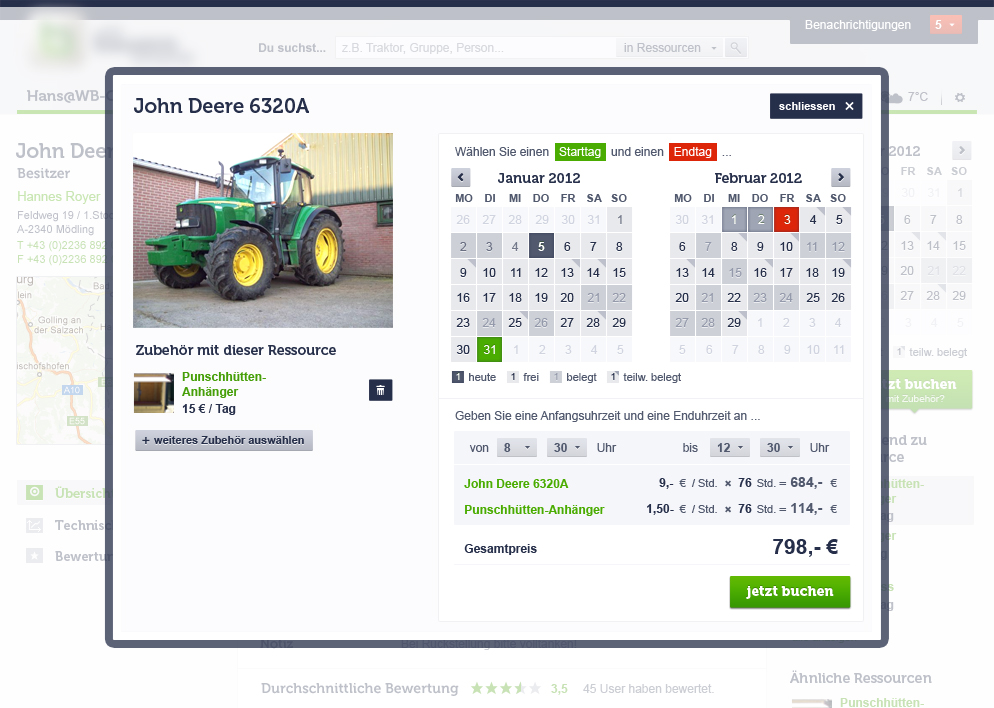Select today, January 5, in calendar
Viewport: 994px width, 708px height.
(x=541, y=246)
